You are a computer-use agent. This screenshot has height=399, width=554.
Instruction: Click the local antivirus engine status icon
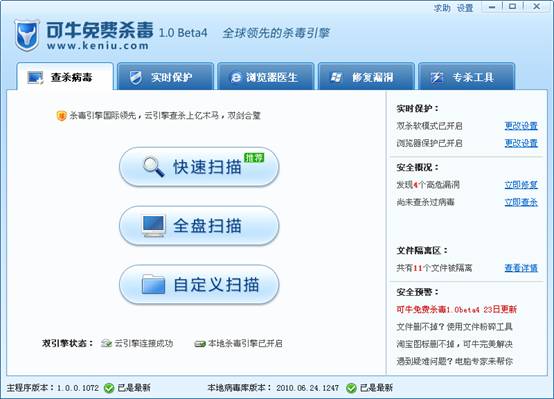pyautogui.click(x=200, y=343)
